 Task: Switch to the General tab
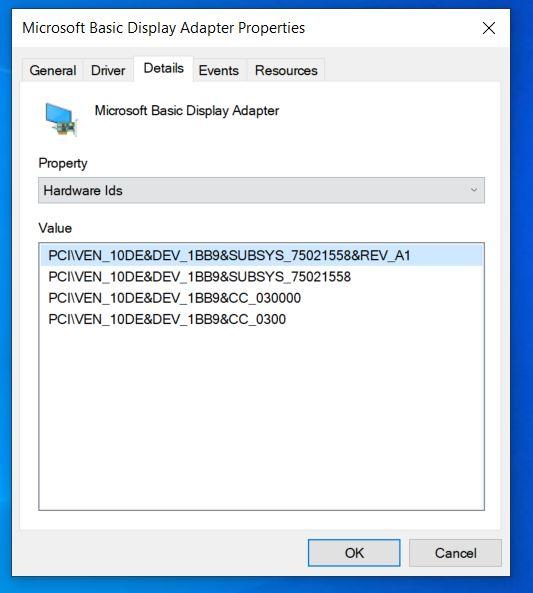pyautogui.click(x=53, y=70)
